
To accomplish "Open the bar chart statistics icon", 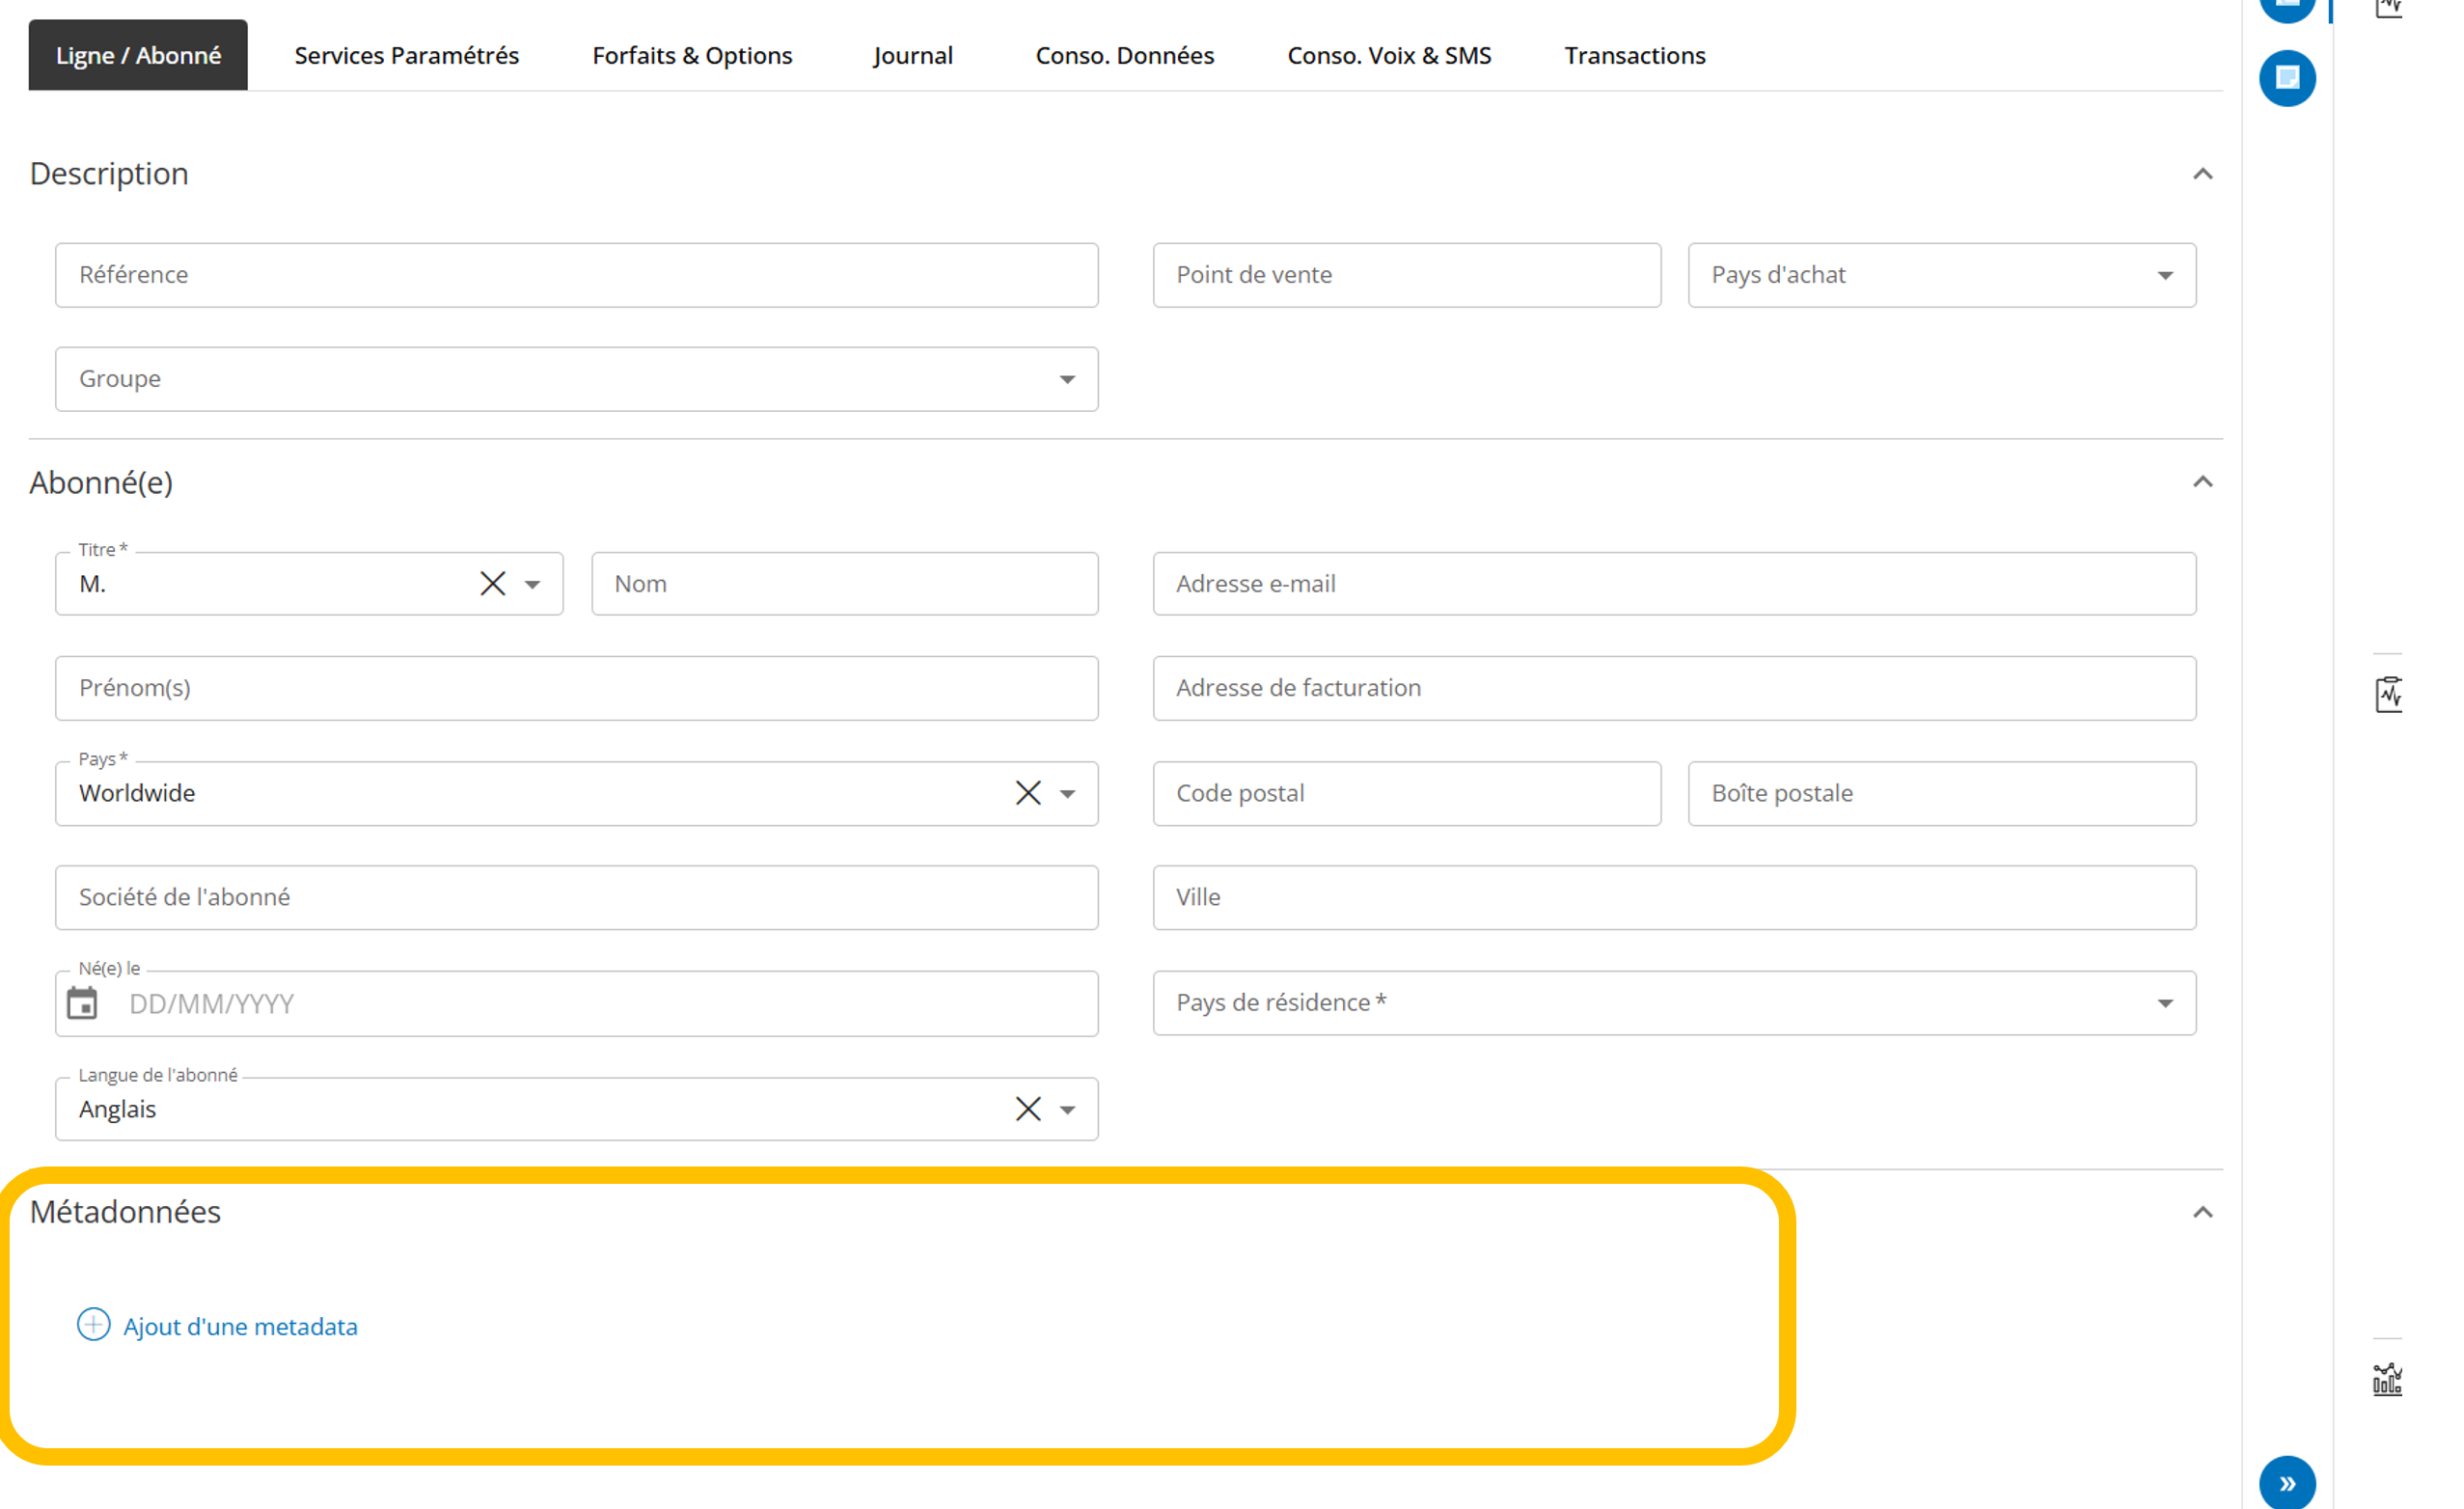I will coord(2387,1380).
